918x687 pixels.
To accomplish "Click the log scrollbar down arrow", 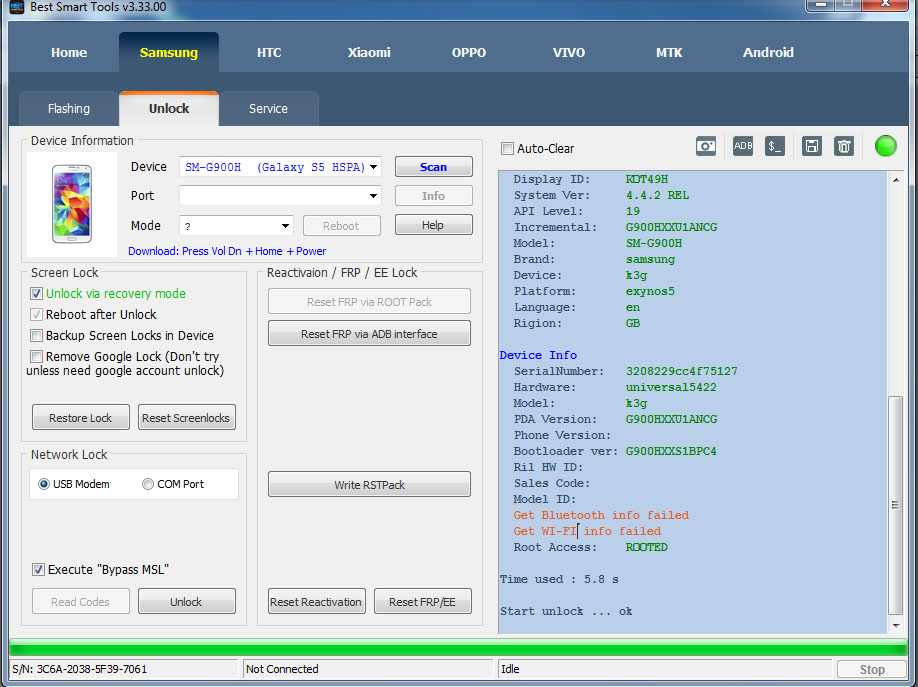I will pyautogui.click(x=896, y=626).
